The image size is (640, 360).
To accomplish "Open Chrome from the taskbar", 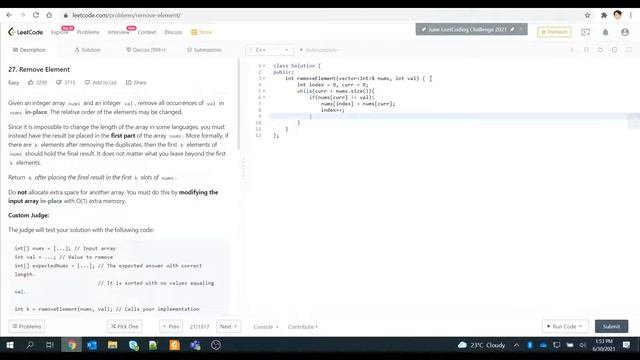I will tap(71, 345).
